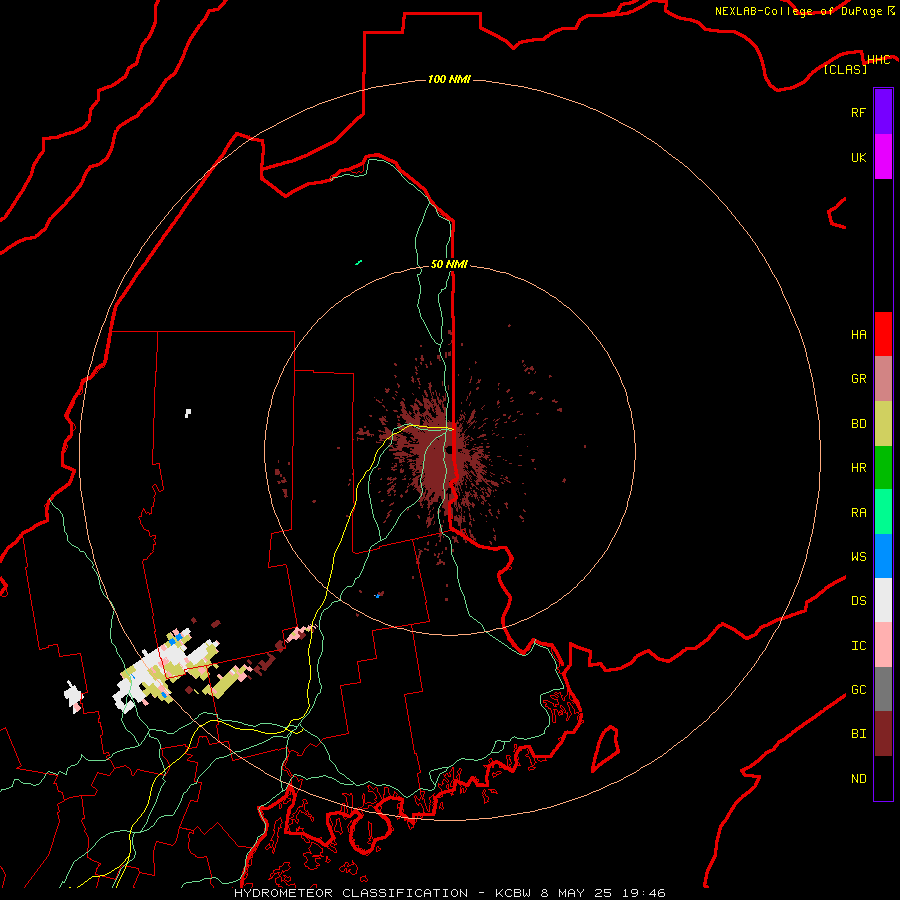Click the DS legend label
This screenshot has width=900, height=900.
858,600
